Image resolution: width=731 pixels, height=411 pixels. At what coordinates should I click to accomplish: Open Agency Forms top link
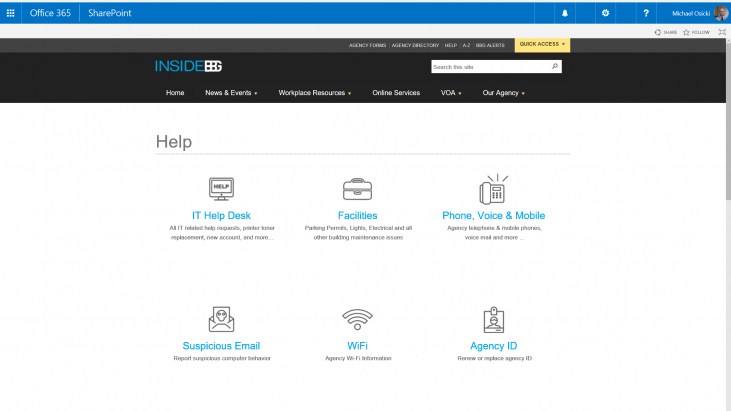click(367, 45)
